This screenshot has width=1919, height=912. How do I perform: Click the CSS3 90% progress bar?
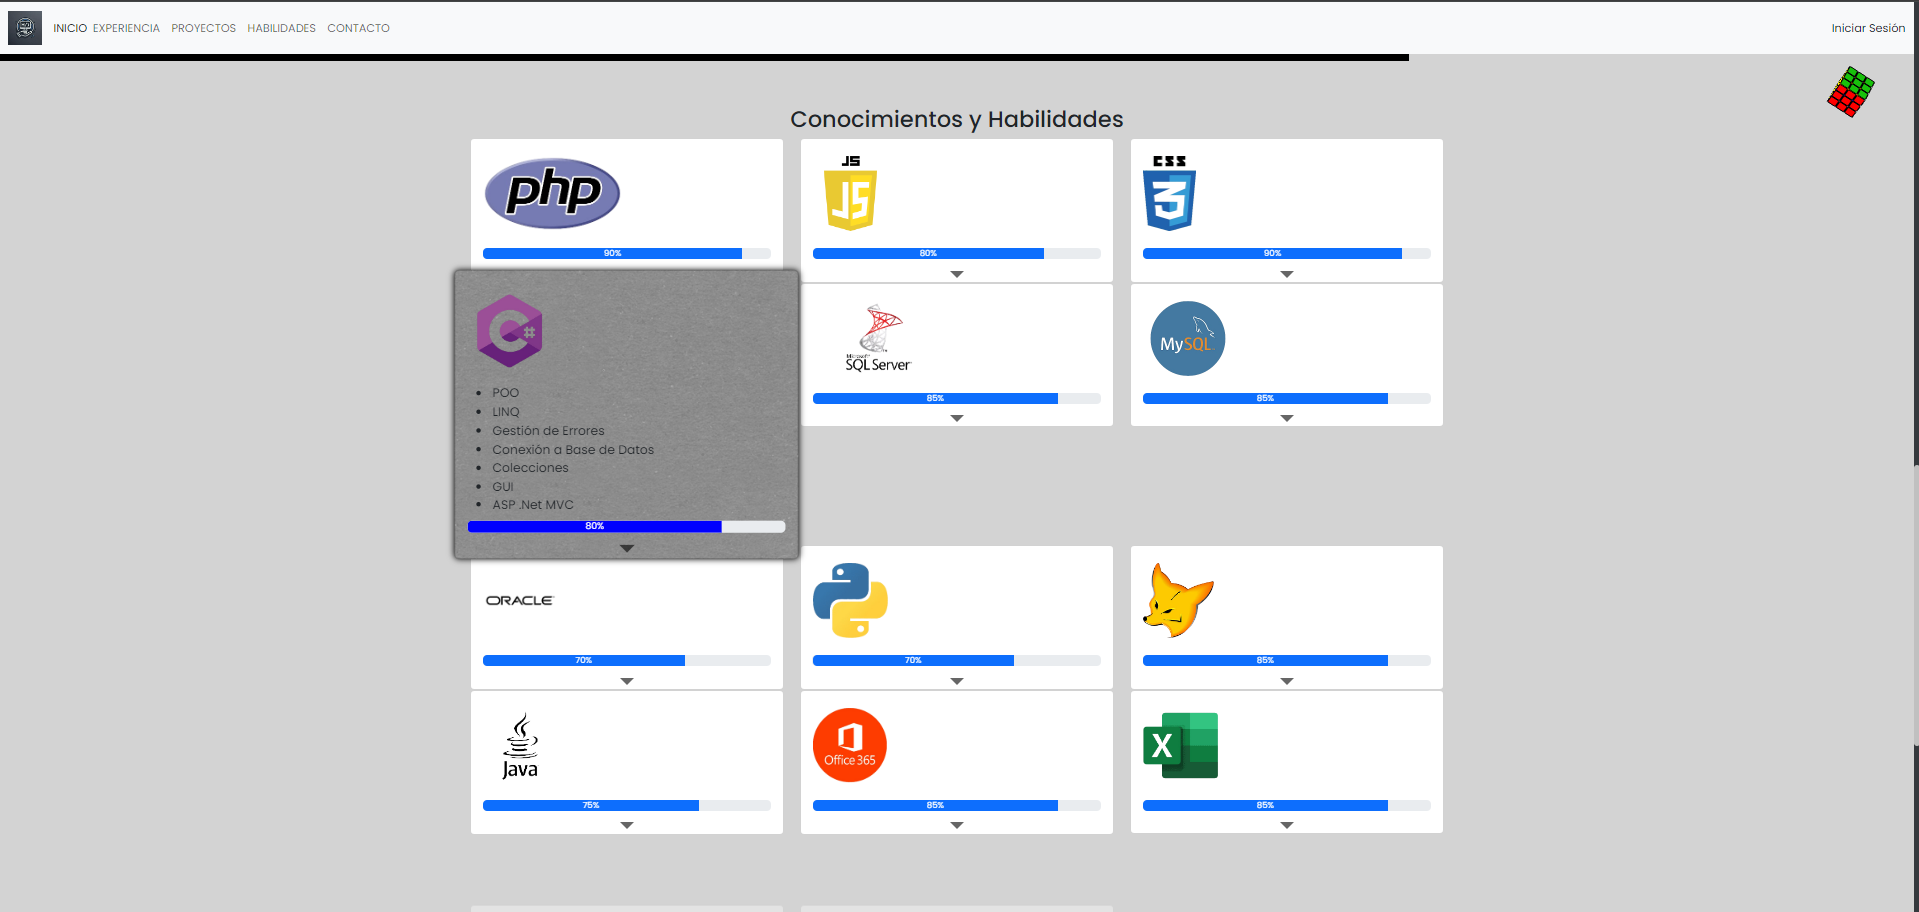[x=1287, y=254]
